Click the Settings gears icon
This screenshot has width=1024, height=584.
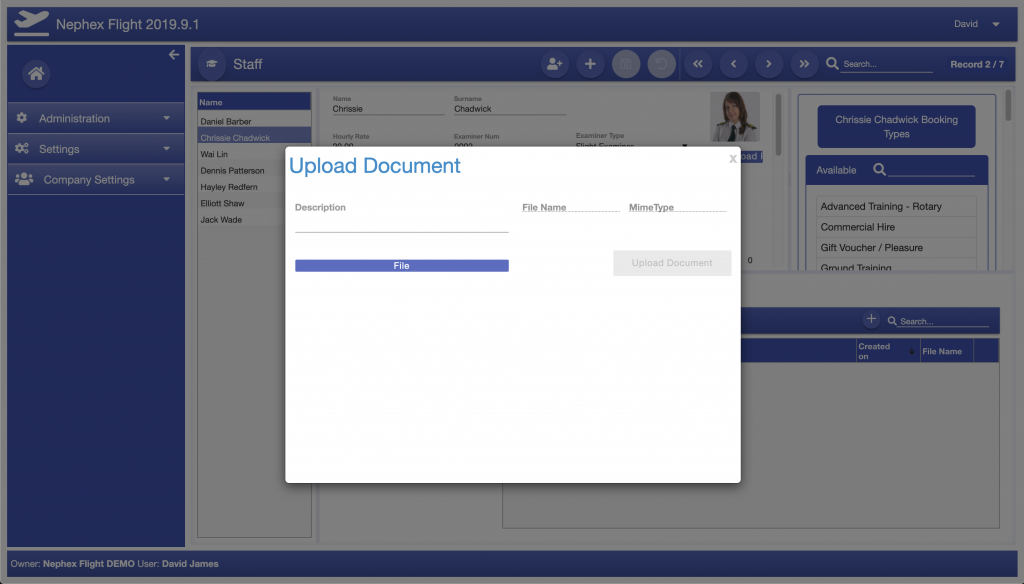pyautogui.click(x=22, y=148)
